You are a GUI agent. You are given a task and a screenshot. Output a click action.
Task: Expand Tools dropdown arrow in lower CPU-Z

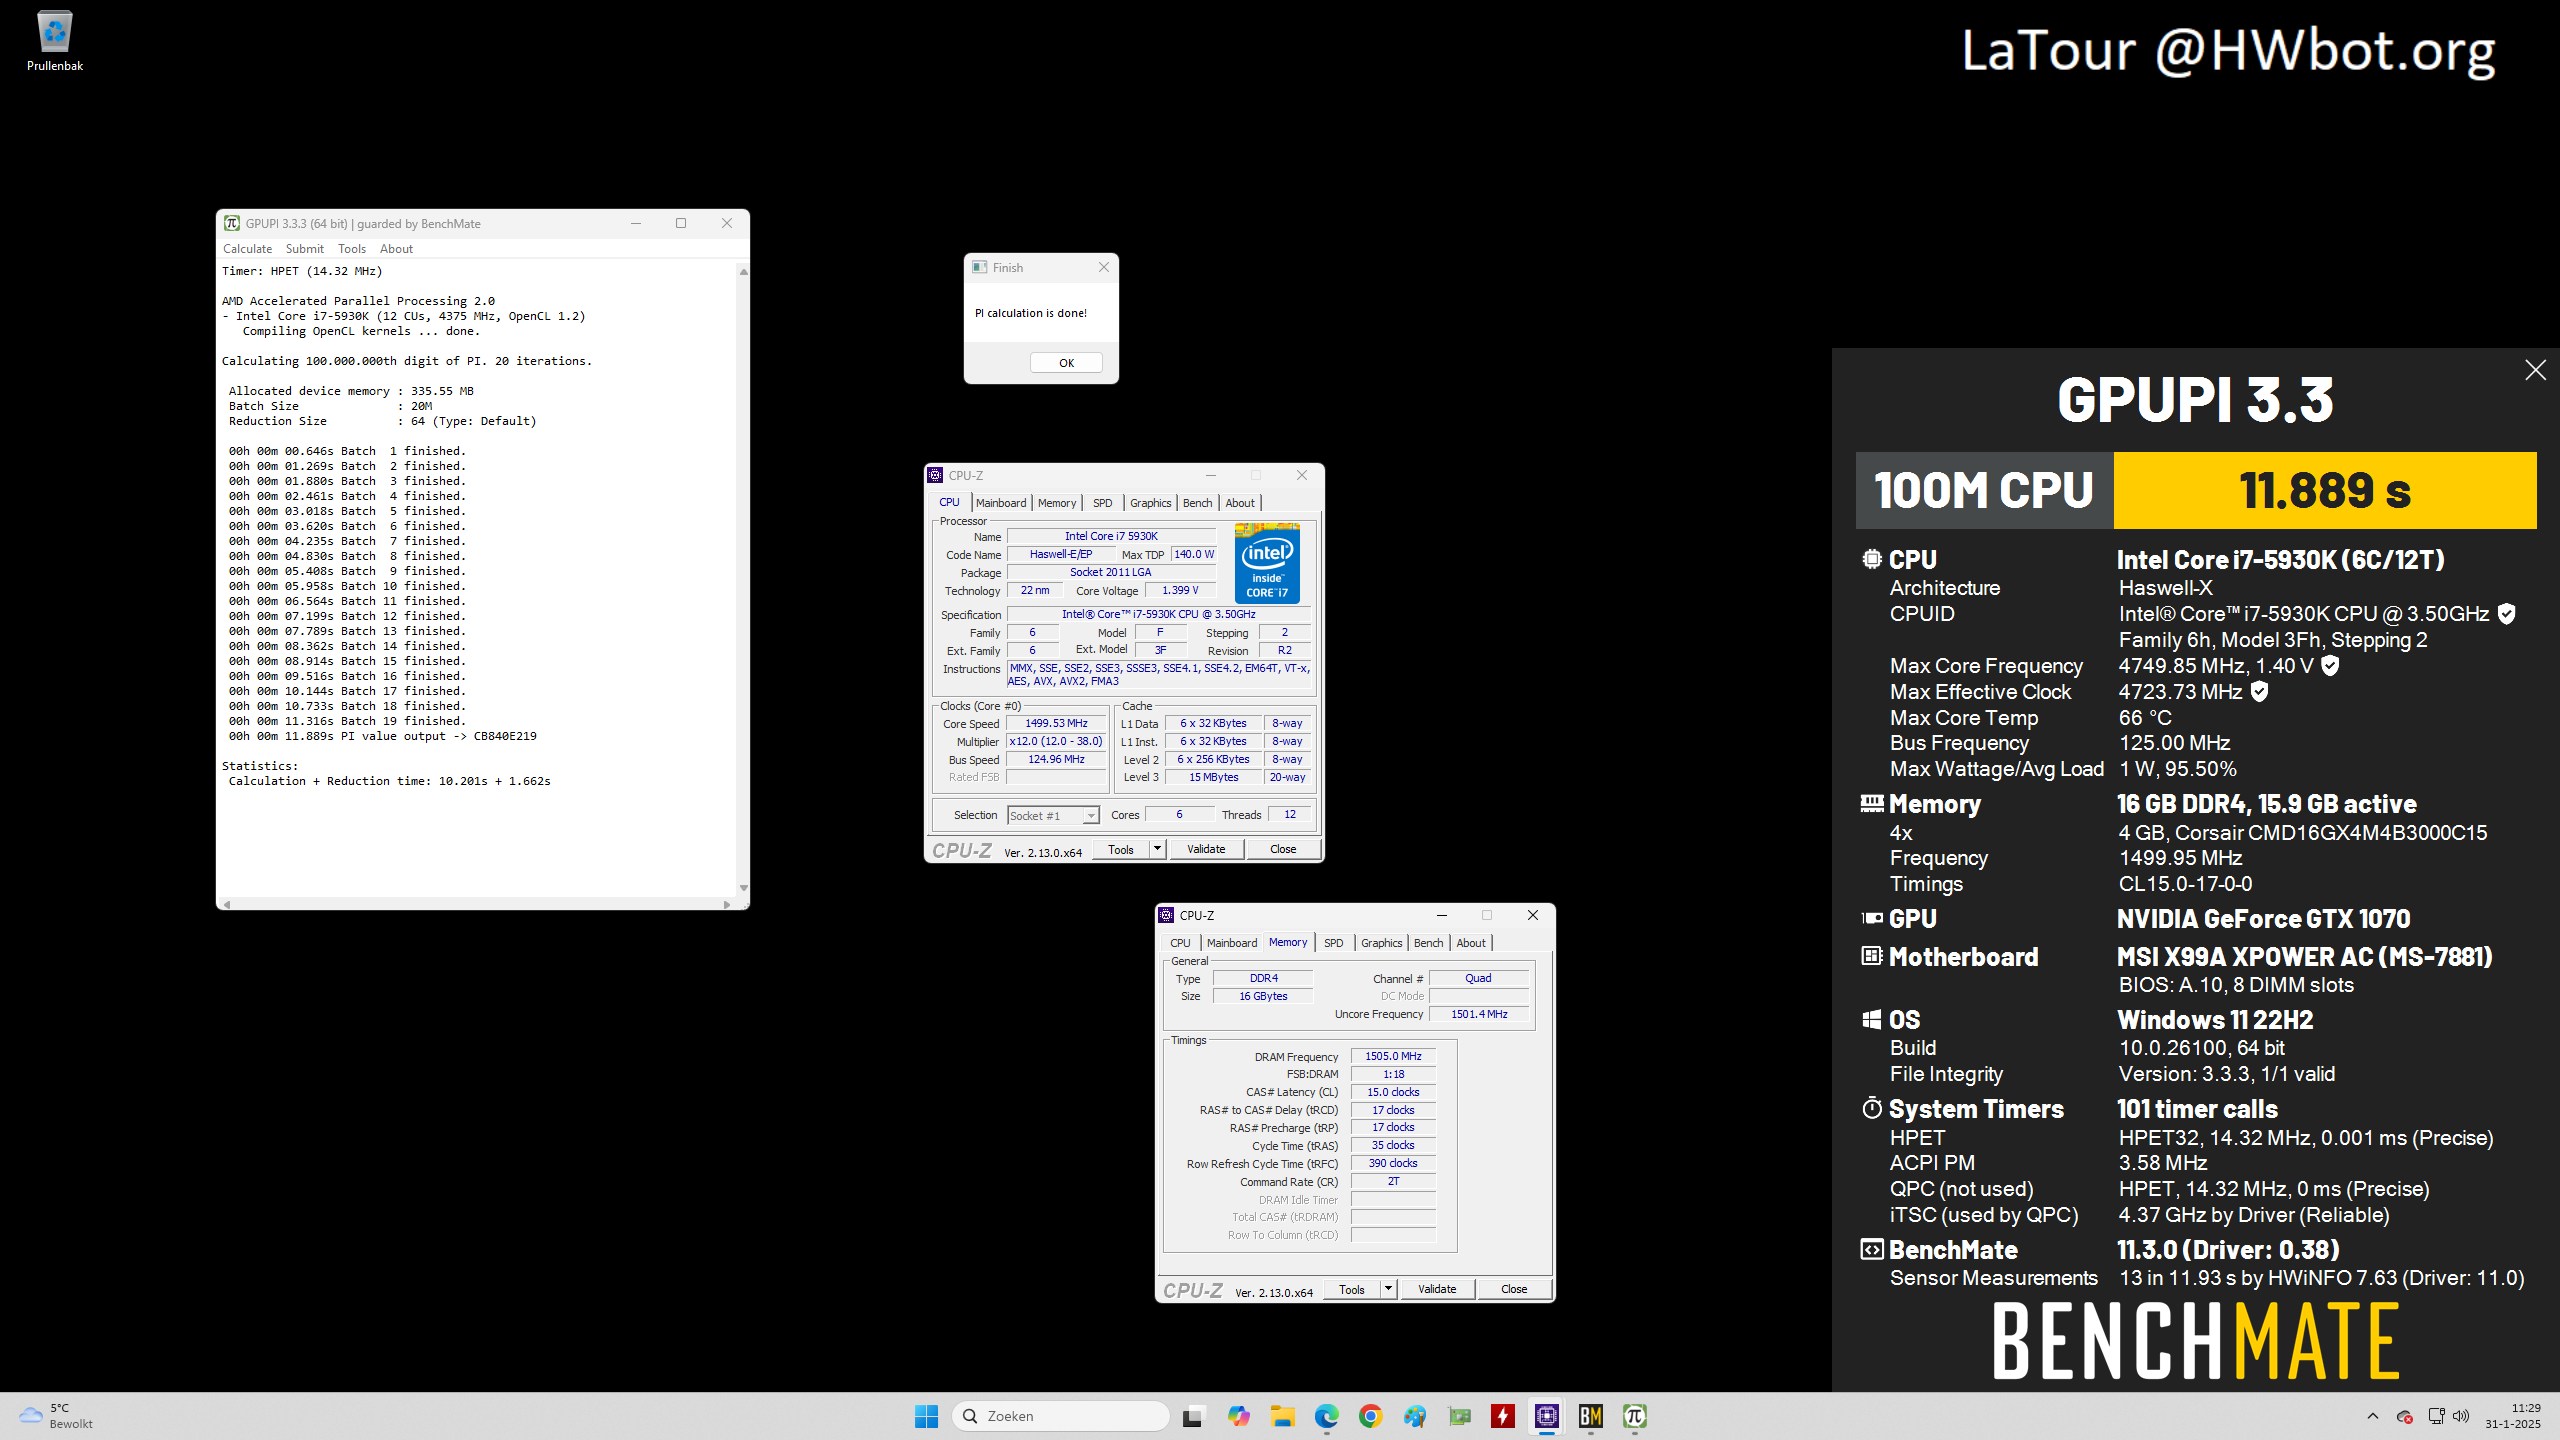pos(1389,1289)
